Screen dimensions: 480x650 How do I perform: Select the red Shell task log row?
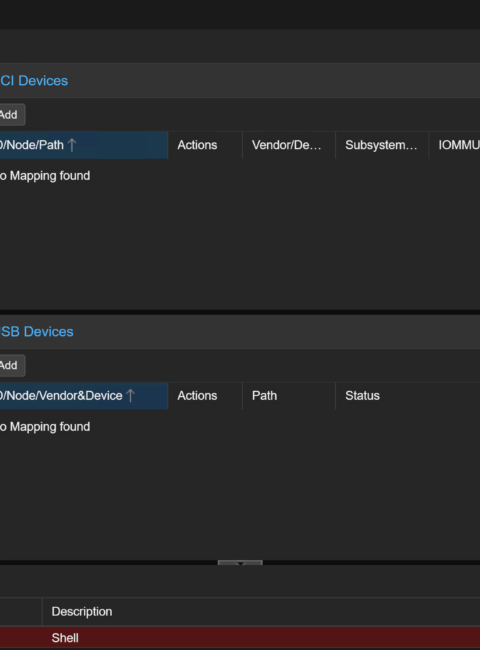pos(240,638)
